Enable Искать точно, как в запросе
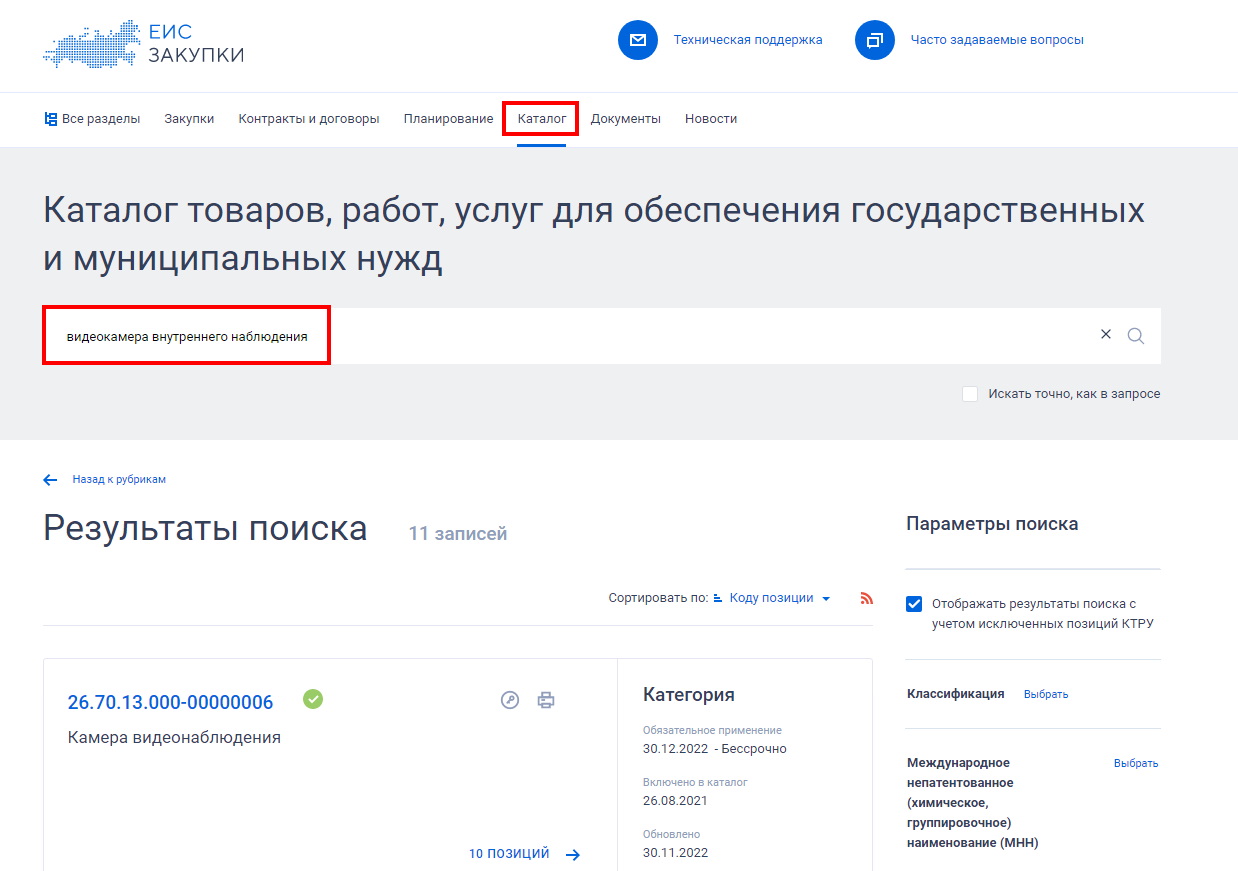The width and height of the screenshot is (1238, 871). click(969, 393)
